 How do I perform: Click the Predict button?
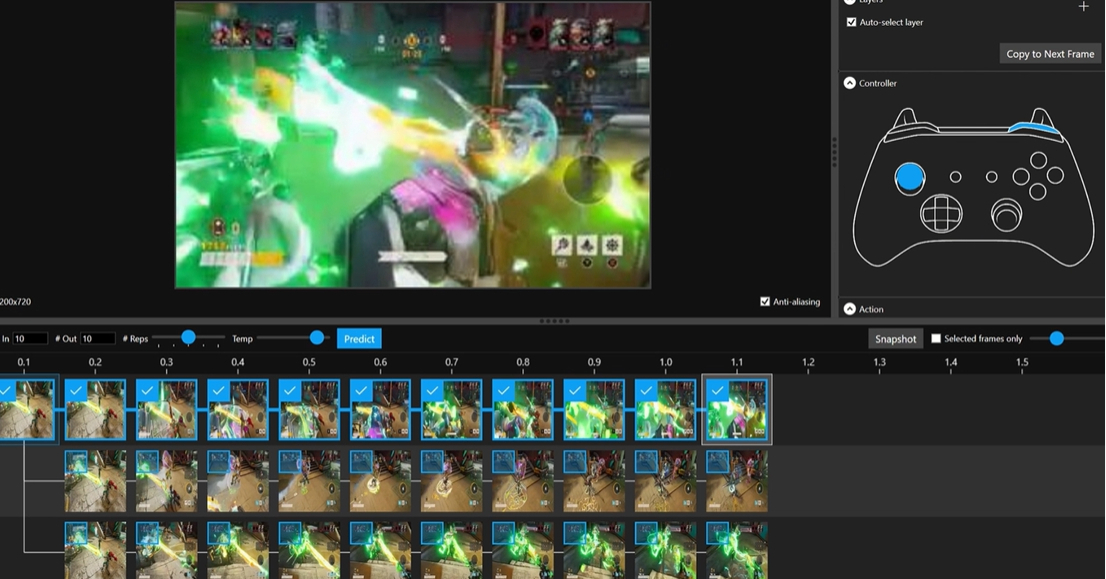pyautogui.click(x=359, y=339)
